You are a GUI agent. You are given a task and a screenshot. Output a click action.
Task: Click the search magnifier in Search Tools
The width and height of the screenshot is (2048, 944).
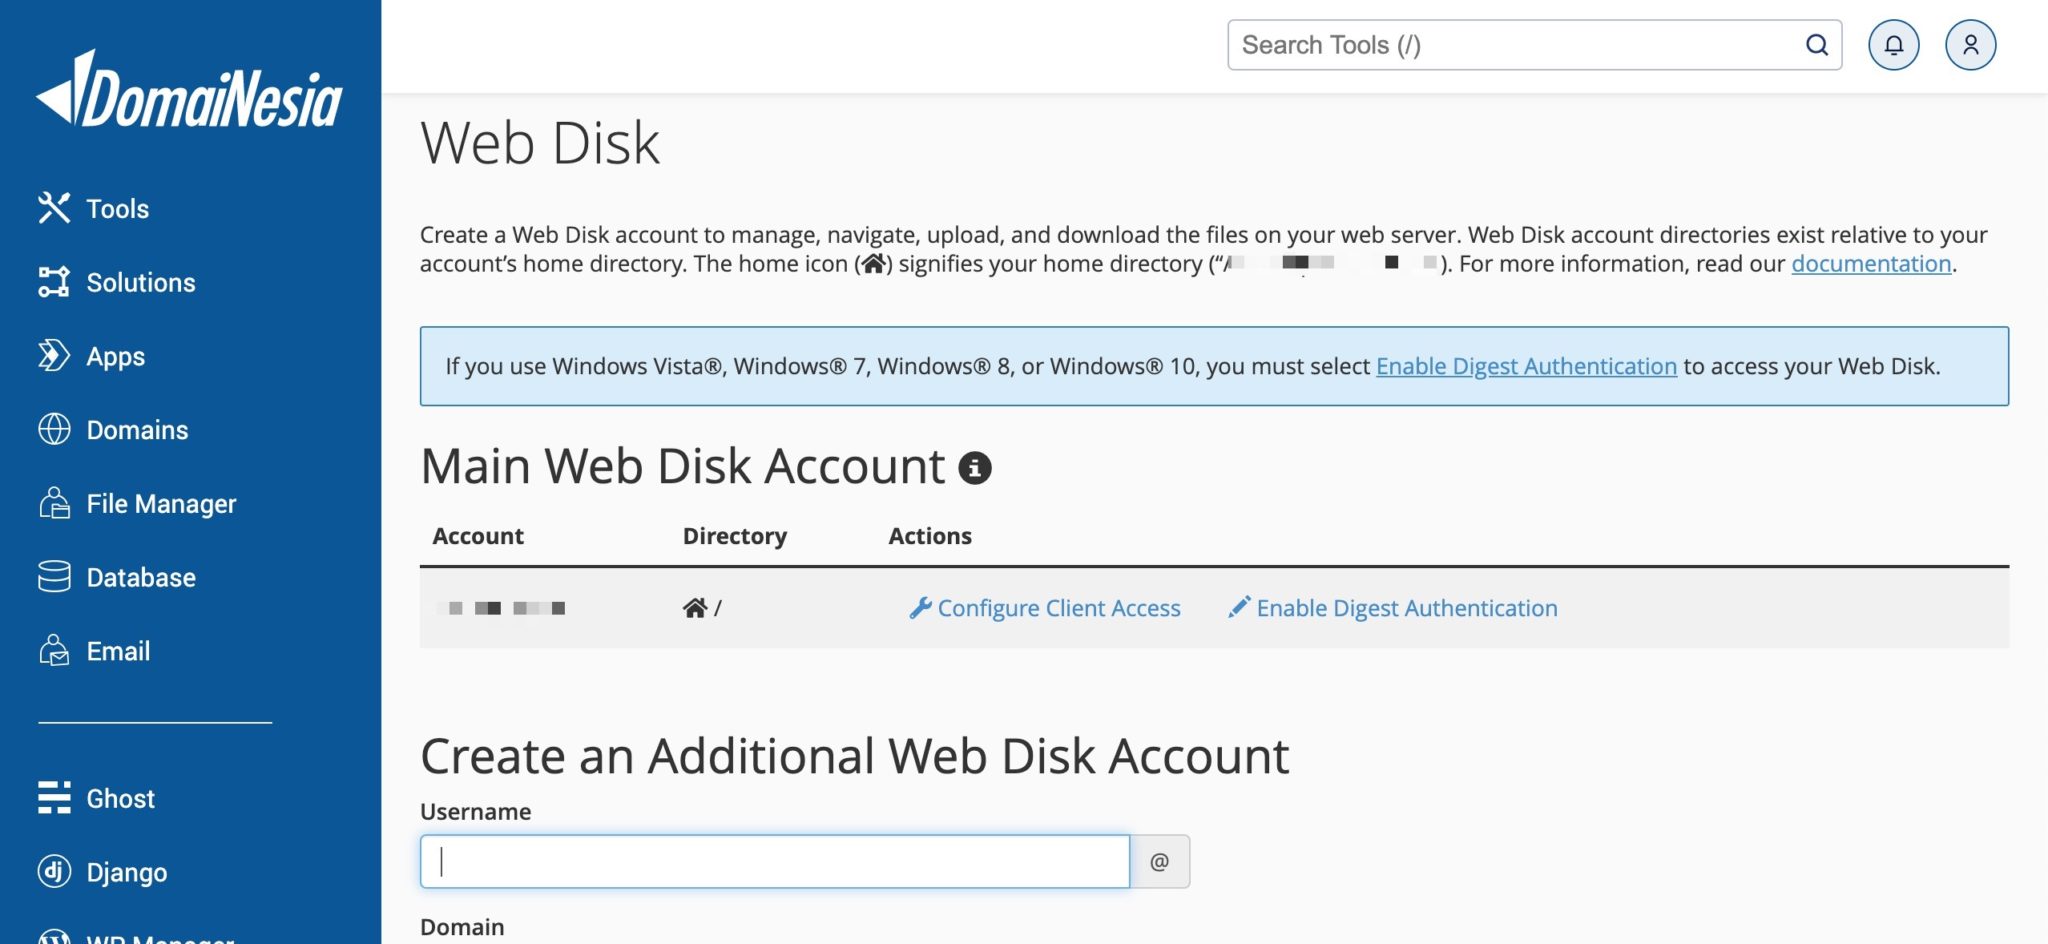click(x=1816, y=44)
